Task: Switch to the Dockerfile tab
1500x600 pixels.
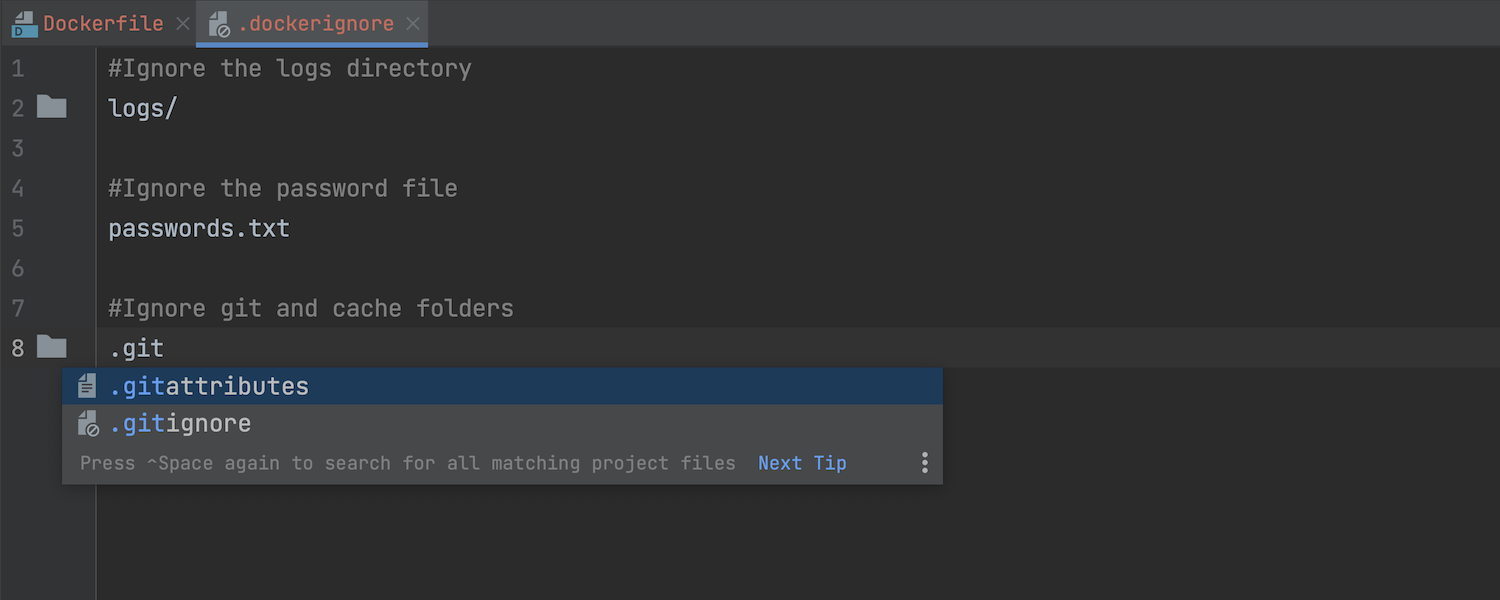Action: (x=103, y=24)
